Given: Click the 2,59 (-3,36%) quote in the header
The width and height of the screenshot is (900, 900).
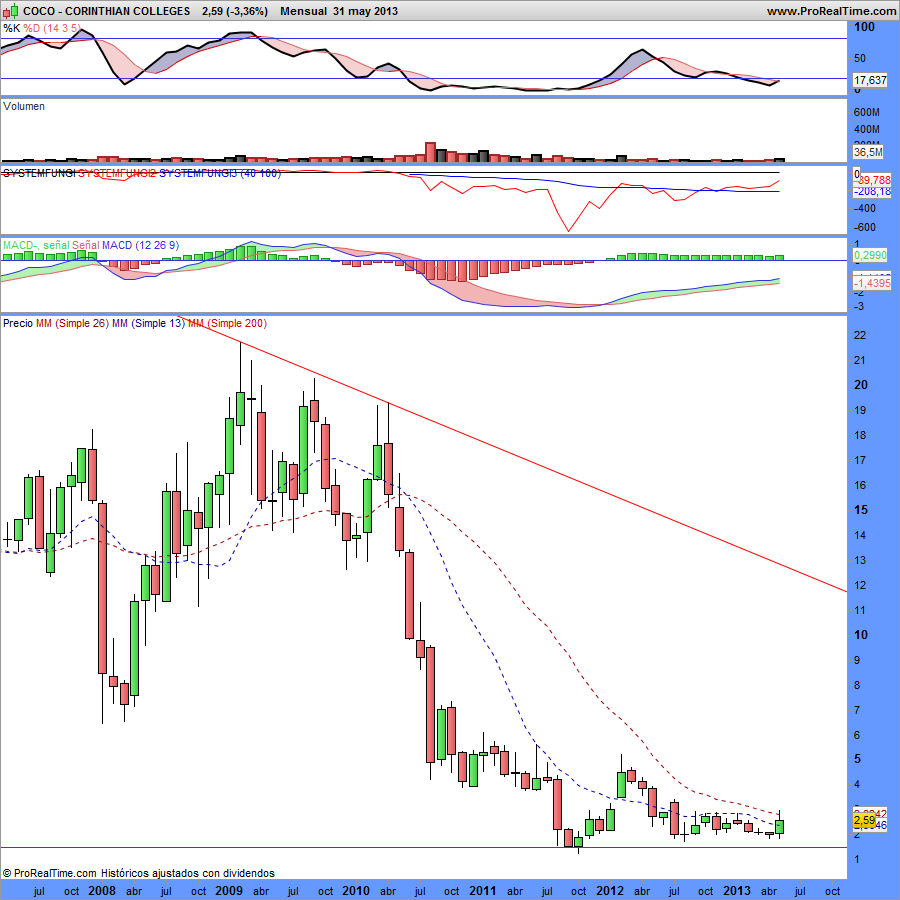Looking at the screenshot, I should pos(235,11).
